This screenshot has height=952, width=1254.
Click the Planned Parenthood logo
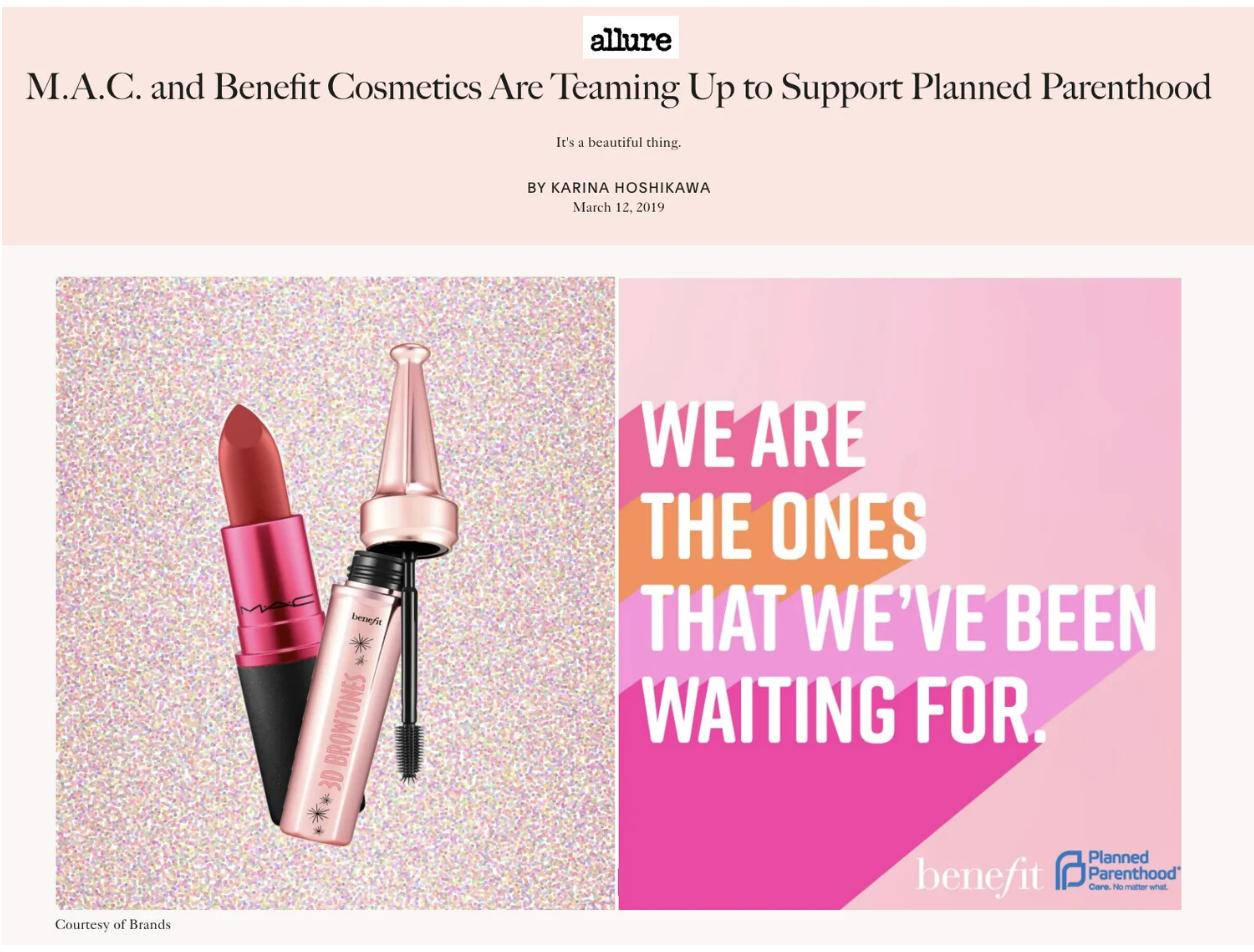1117,871
